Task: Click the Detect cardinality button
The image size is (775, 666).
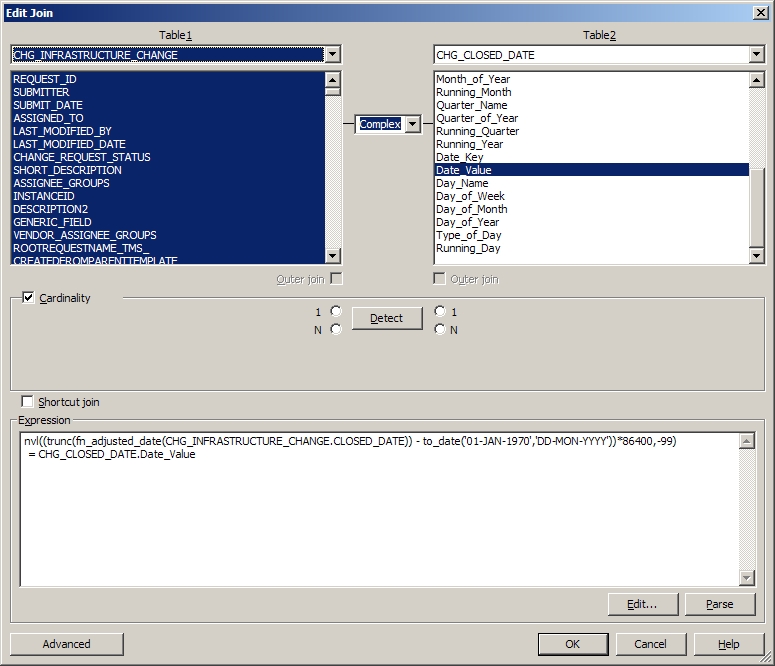Action: 386,318
